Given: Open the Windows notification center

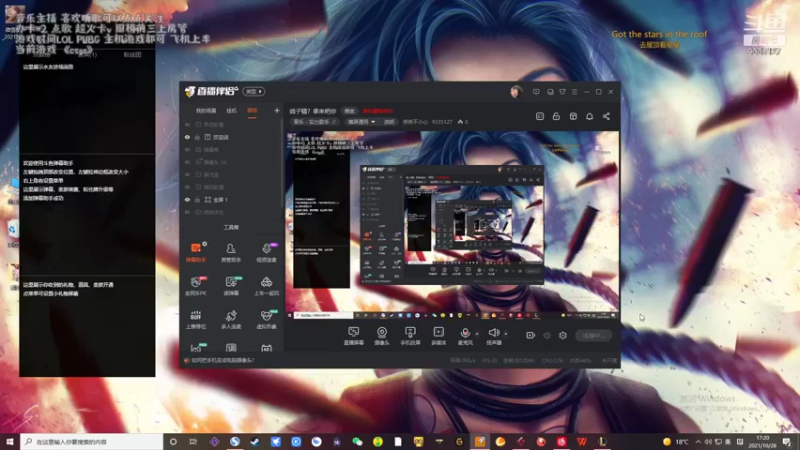Looking at the screenshot, I should [787, 441].
